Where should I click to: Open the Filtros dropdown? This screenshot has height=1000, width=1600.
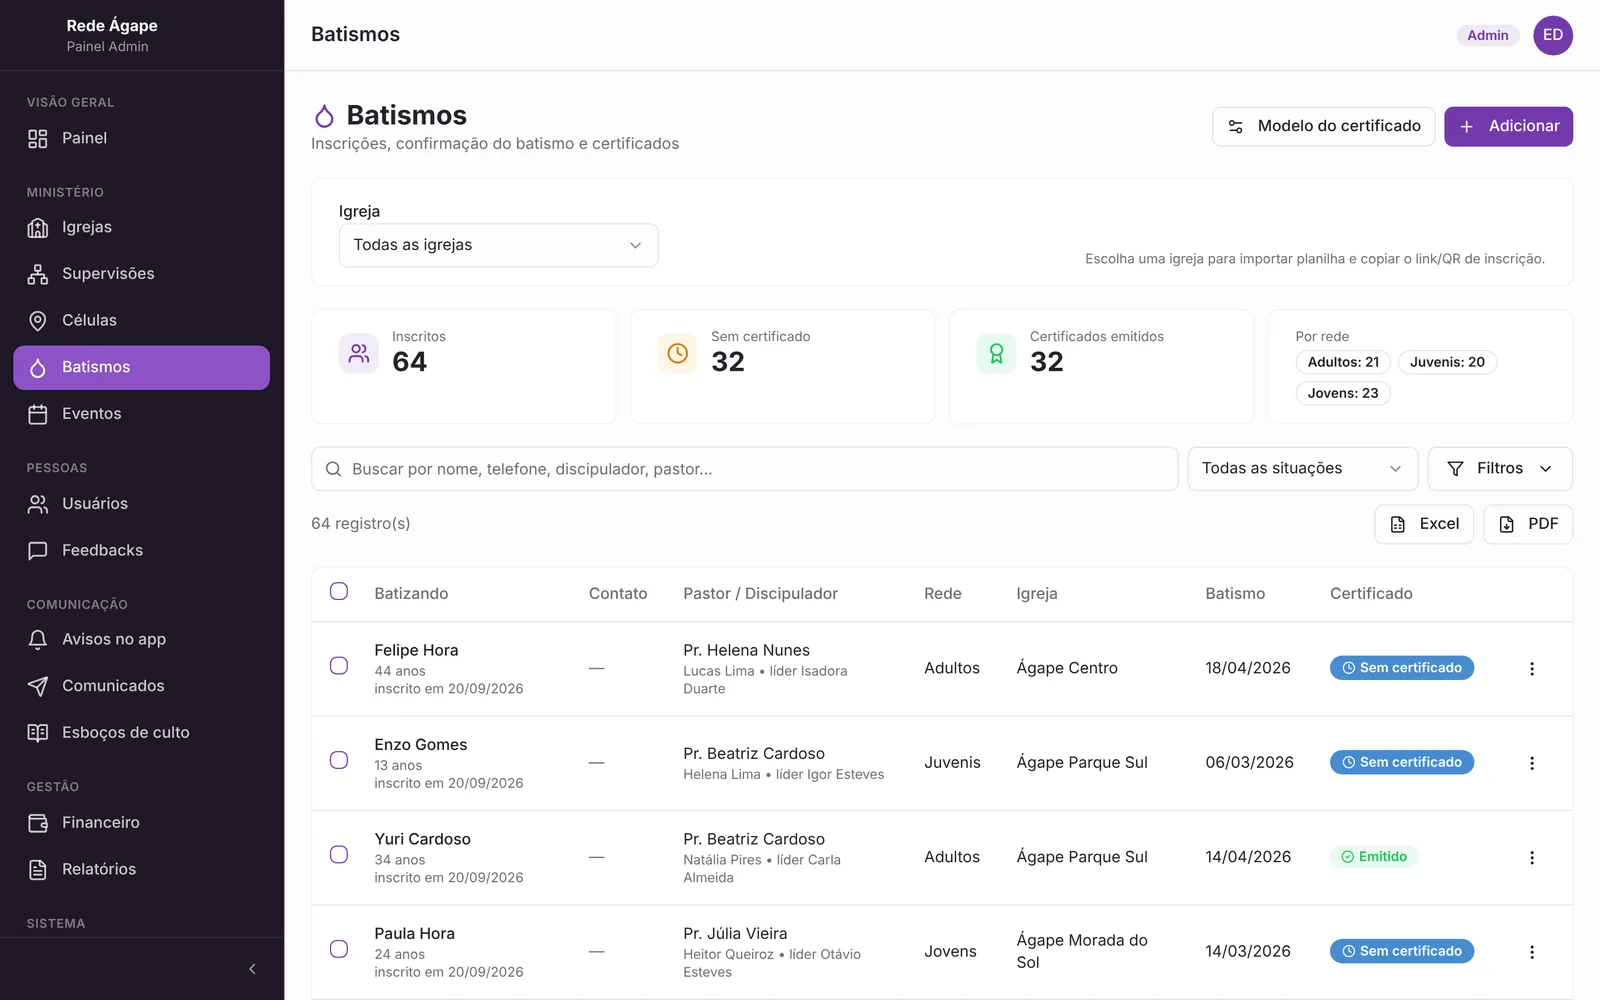click(x=1500, y=469)
